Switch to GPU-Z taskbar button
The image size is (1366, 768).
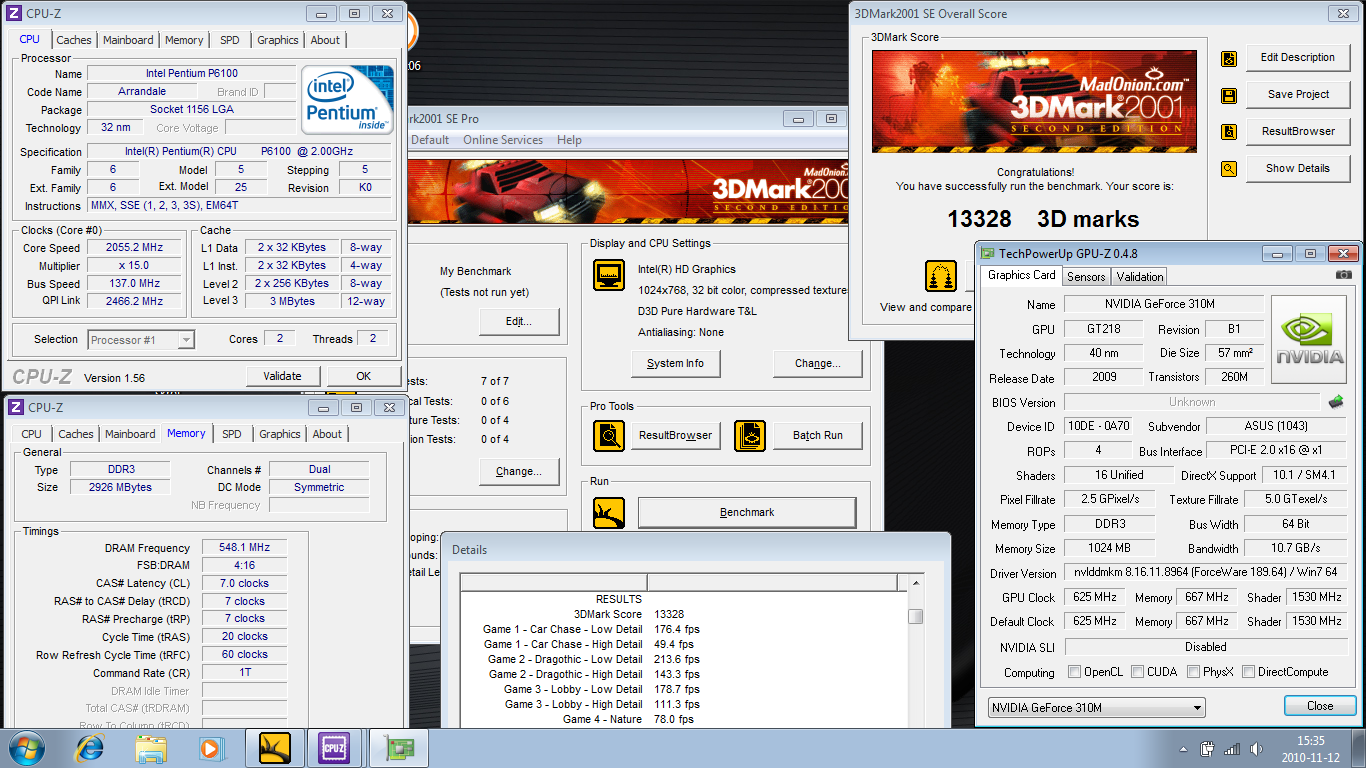pyautogui.click(x=400, y=748)
